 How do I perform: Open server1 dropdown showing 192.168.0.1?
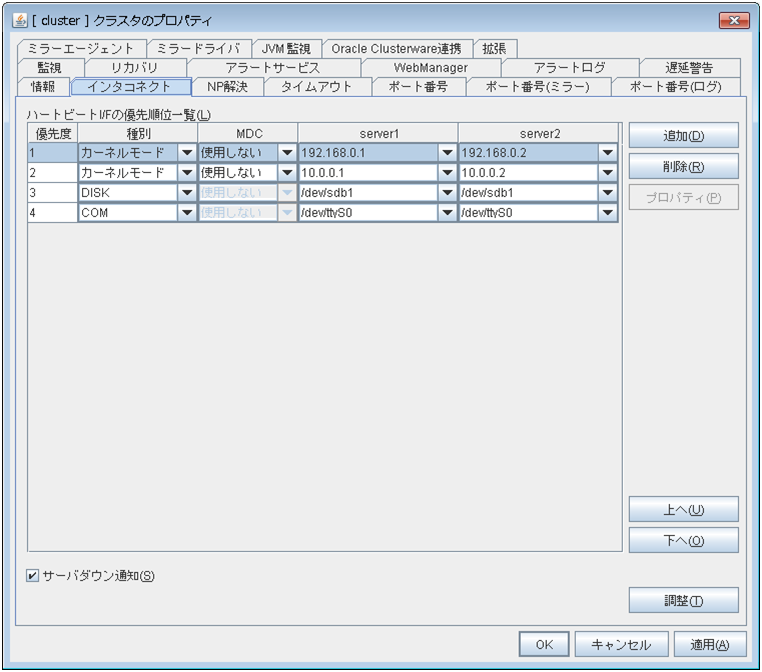point(447,153)
